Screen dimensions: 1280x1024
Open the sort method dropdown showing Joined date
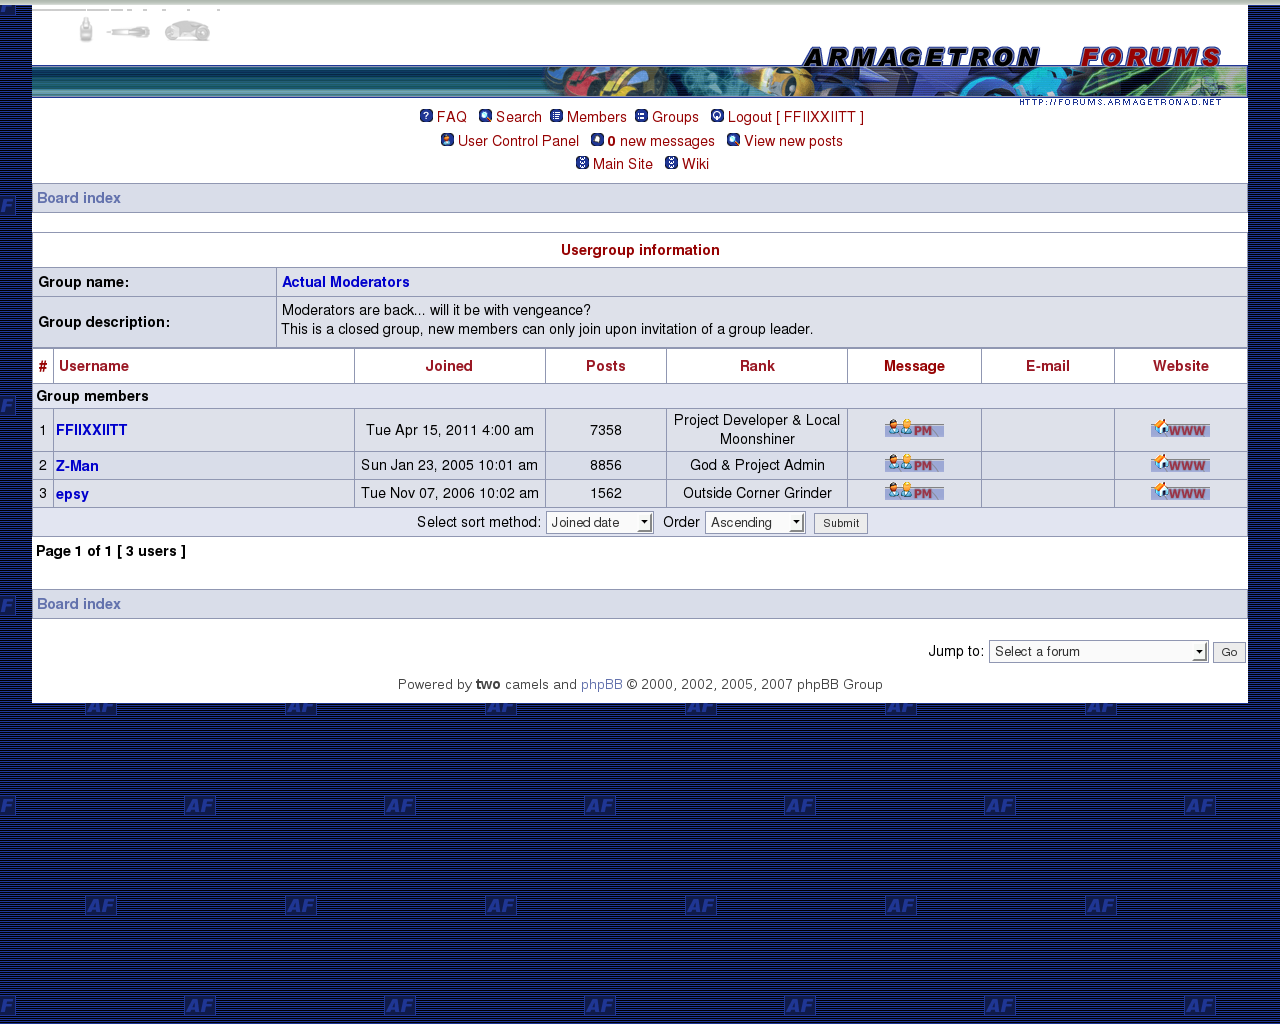[599, 523]
